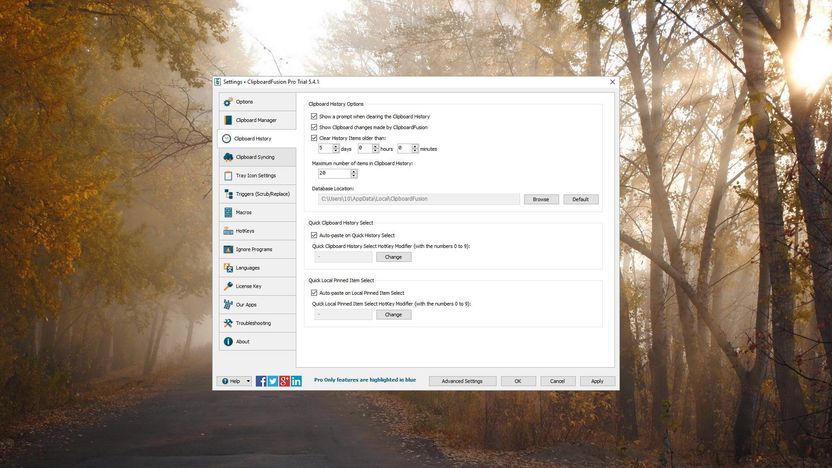Confirm settings with OK button
This screenshot has height=468, width=832.
coord(518,381)
